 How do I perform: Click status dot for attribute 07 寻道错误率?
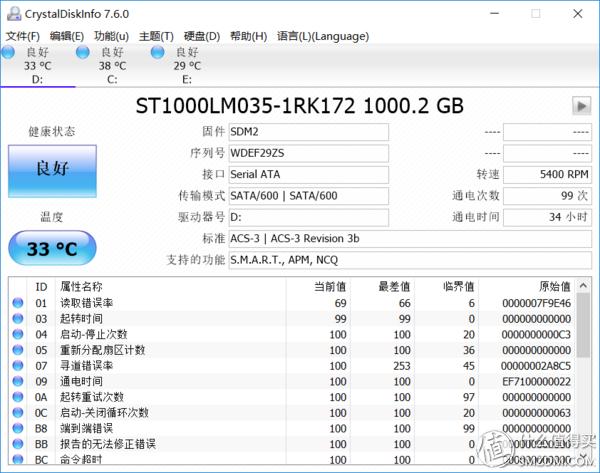click(18, 366)
